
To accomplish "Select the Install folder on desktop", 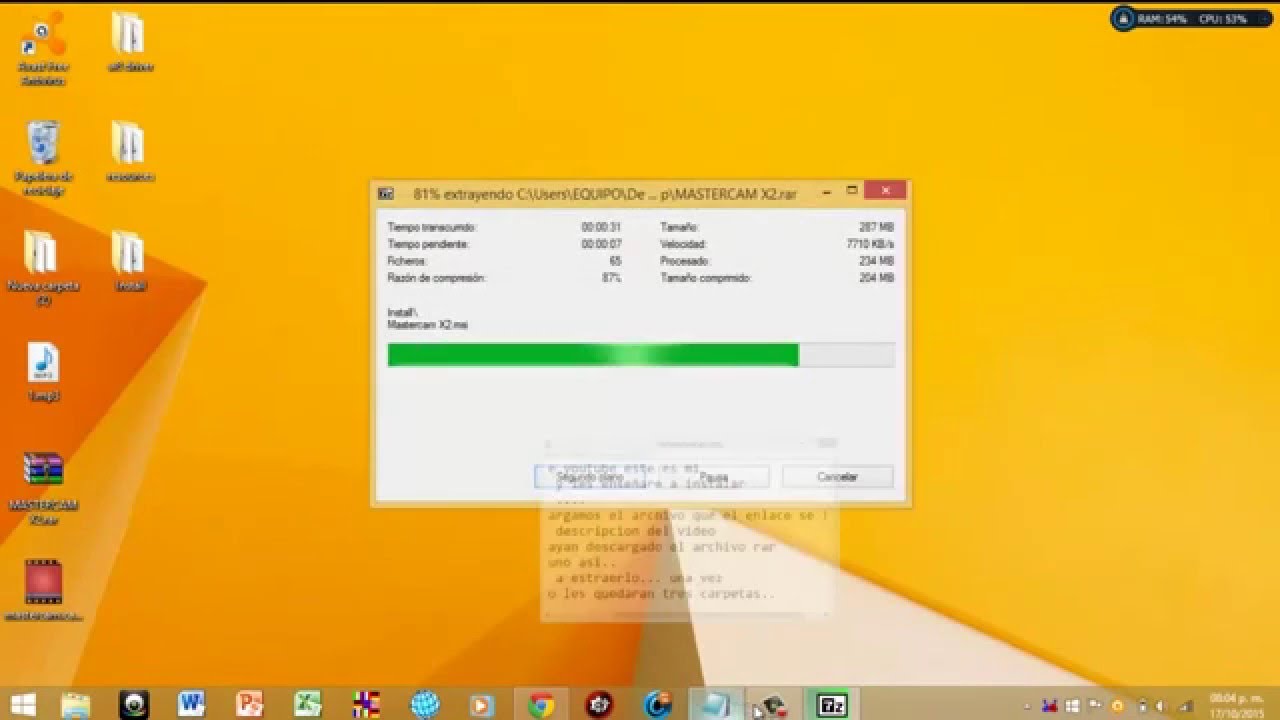I will tap(130, 261).
